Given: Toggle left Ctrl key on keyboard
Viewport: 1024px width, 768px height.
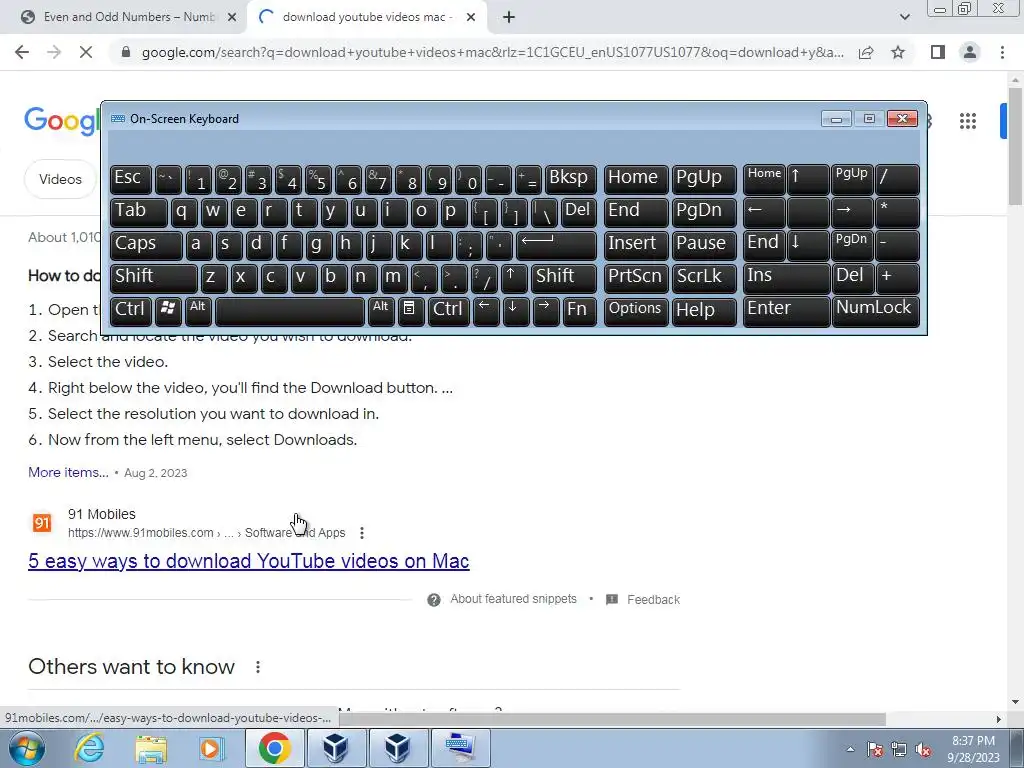Looking at the screenshot, I should (131, 310).
